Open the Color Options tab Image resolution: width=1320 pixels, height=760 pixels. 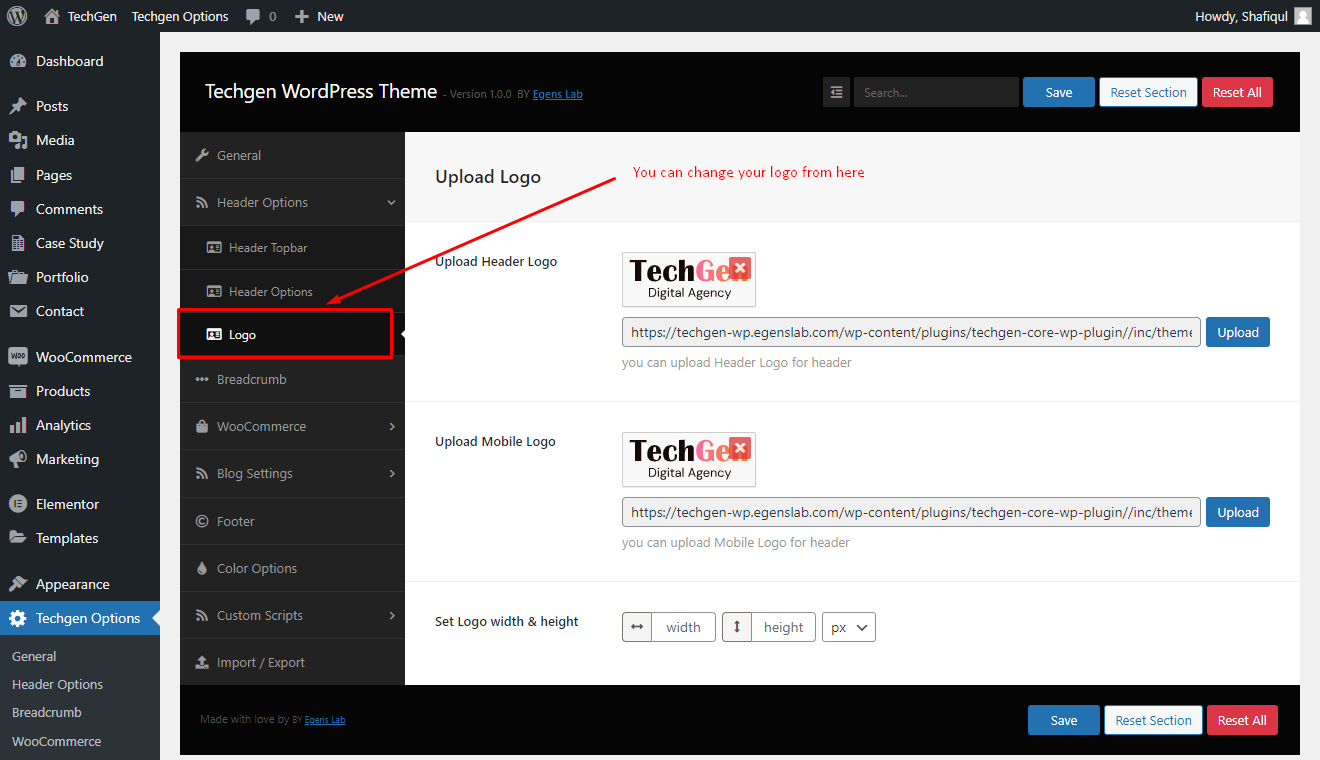292,568
